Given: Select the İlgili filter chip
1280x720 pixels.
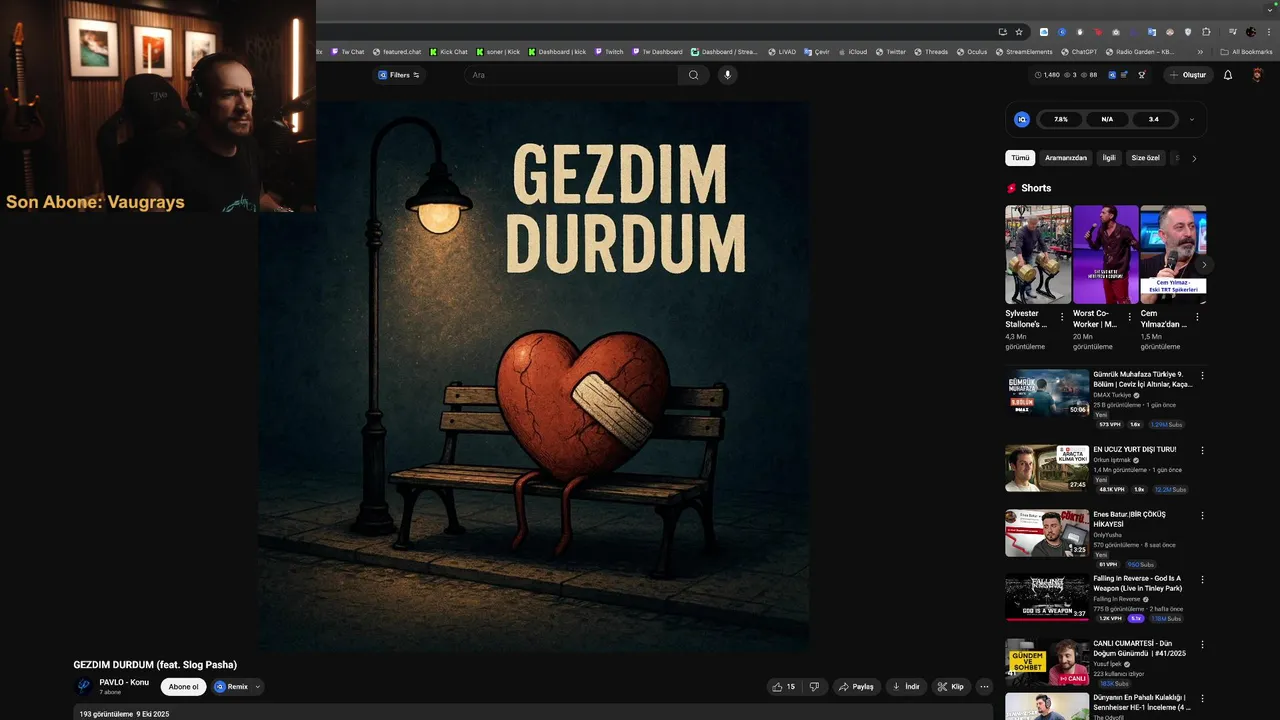Looking at the screenshot, I should [x=1109, y=158].
